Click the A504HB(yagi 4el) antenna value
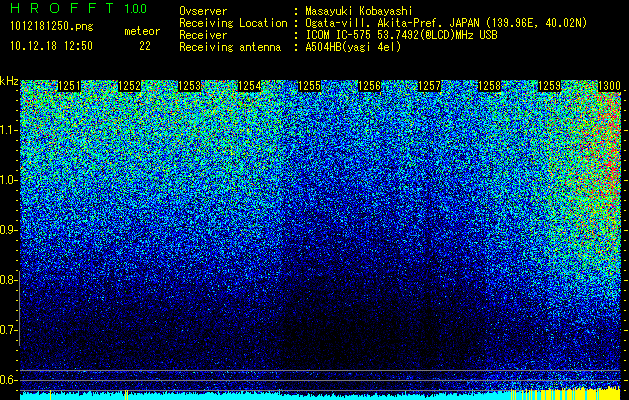 tap(353, 47)
